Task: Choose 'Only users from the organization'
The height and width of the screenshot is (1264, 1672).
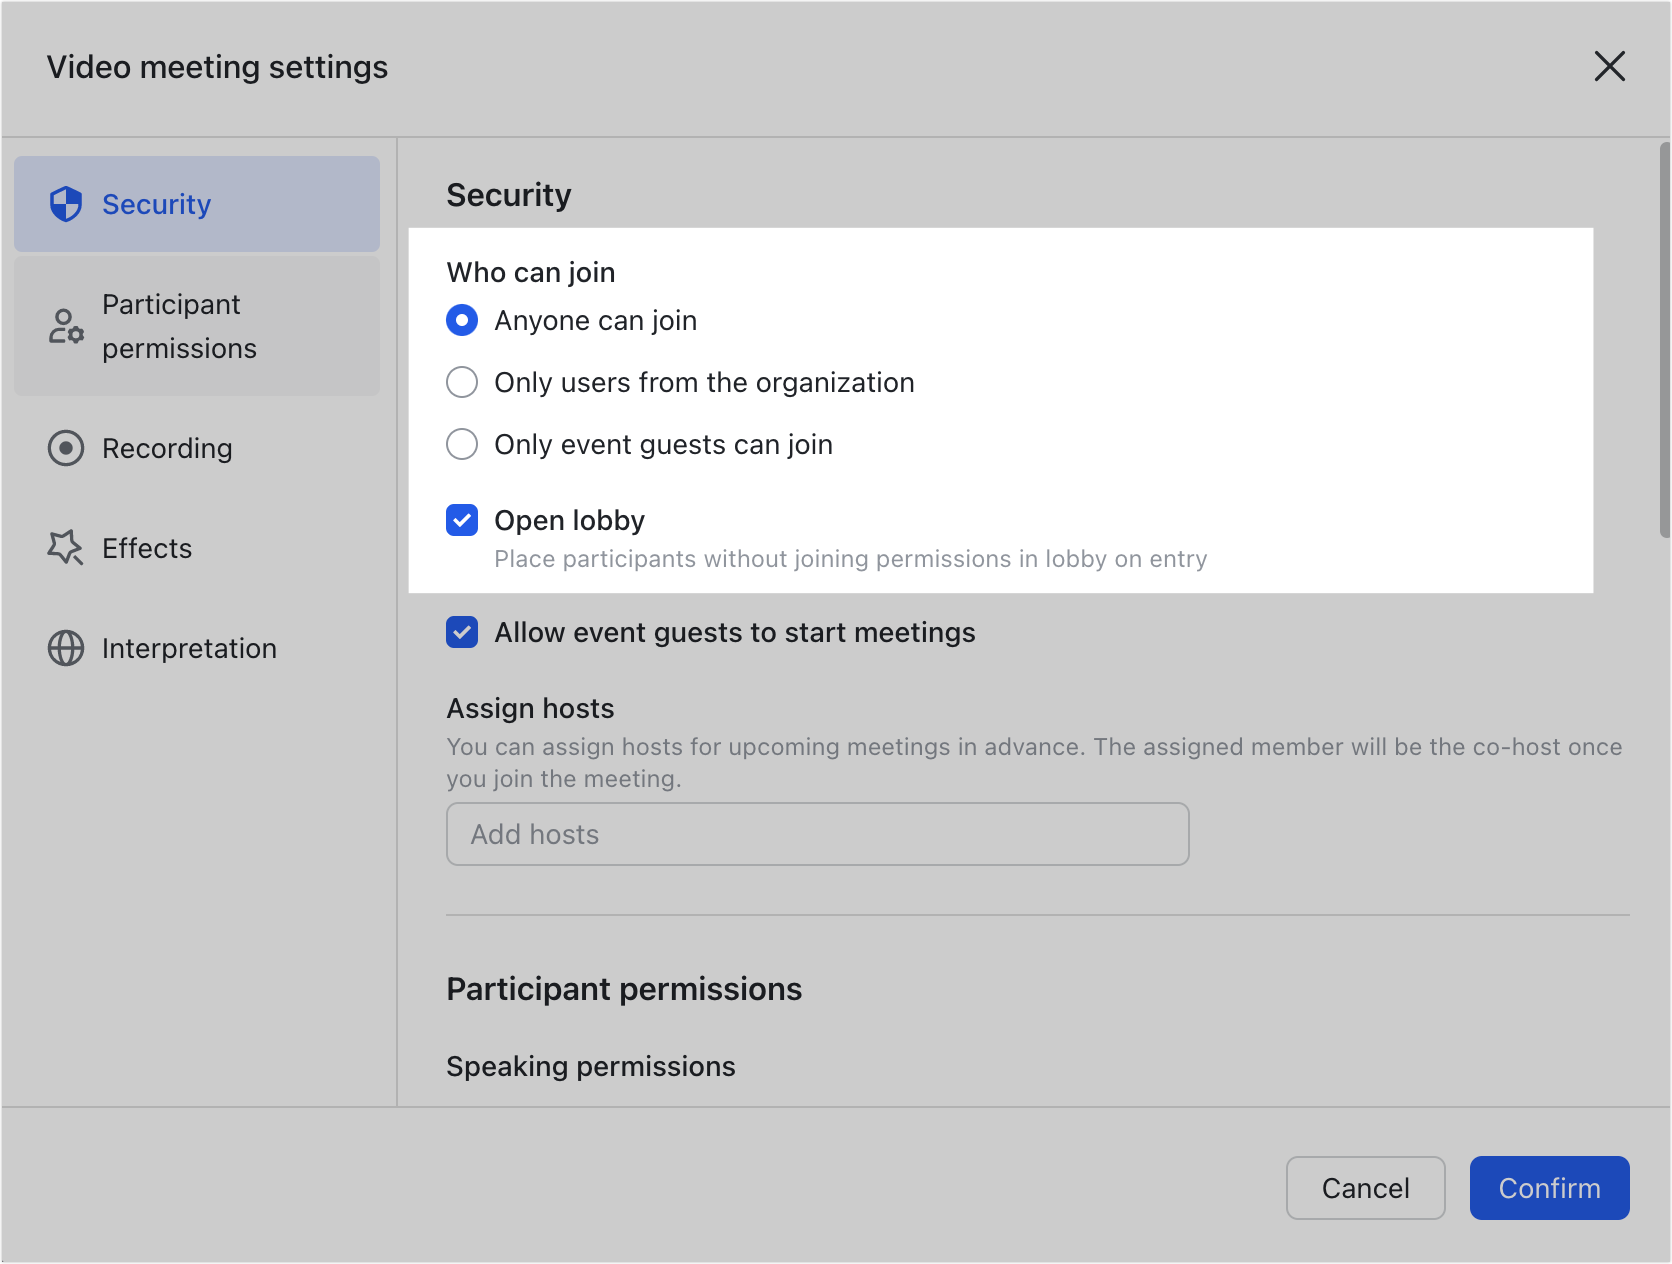Action: 462,382
